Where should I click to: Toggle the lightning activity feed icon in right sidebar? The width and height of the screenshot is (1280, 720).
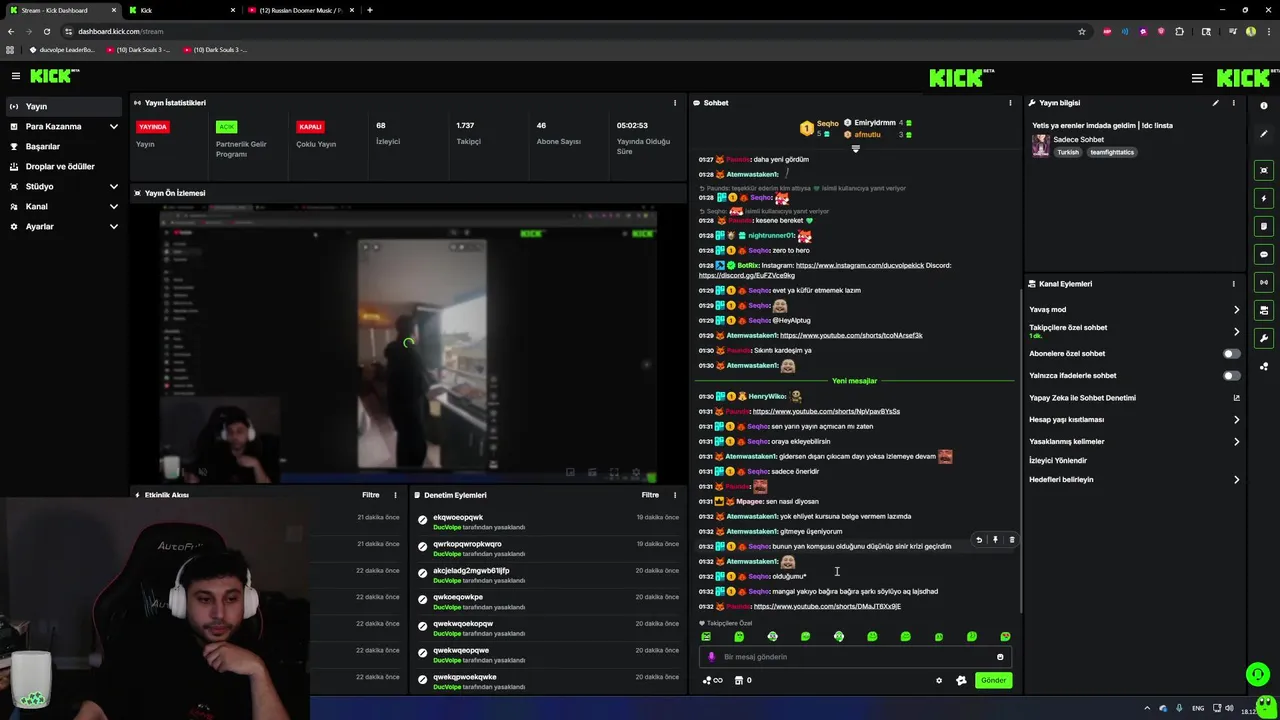click(x=1264, y=198)
